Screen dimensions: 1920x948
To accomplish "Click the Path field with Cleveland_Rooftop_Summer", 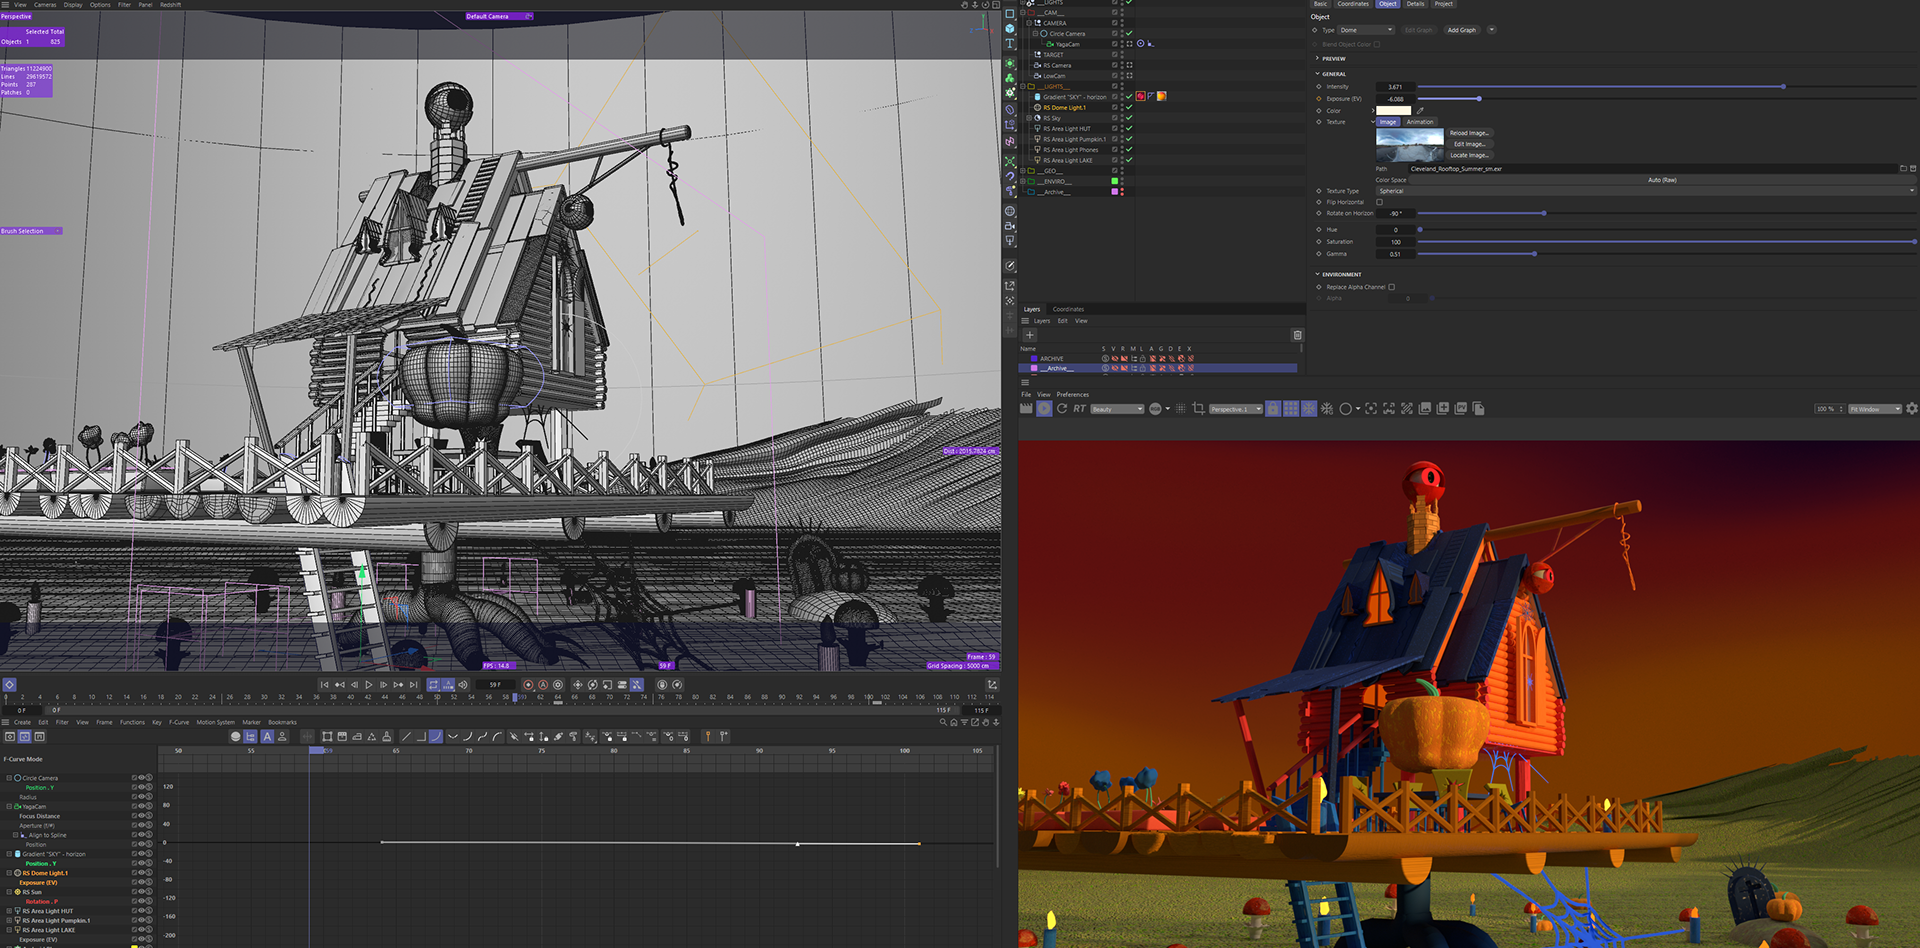I will (1651, 169).
